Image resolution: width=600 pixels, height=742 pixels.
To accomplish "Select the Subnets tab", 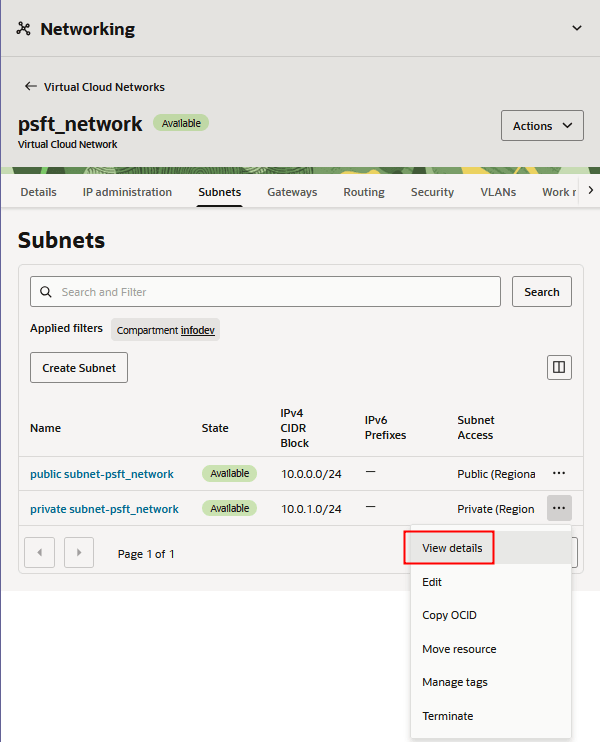I will [x=220, y=192].
